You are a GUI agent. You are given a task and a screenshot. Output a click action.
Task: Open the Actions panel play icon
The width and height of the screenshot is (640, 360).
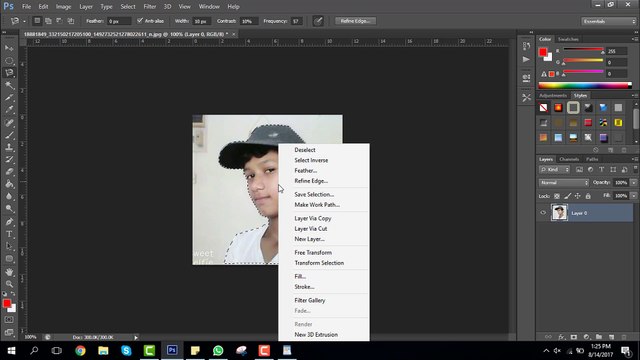coord(527,60)
